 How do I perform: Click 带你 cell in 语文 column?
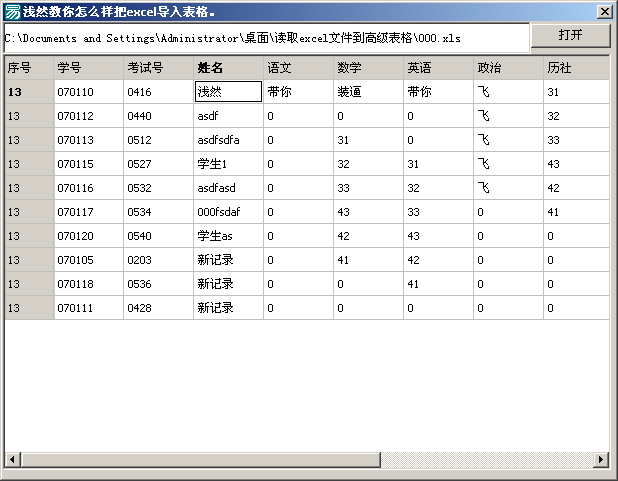pos(298,92)
